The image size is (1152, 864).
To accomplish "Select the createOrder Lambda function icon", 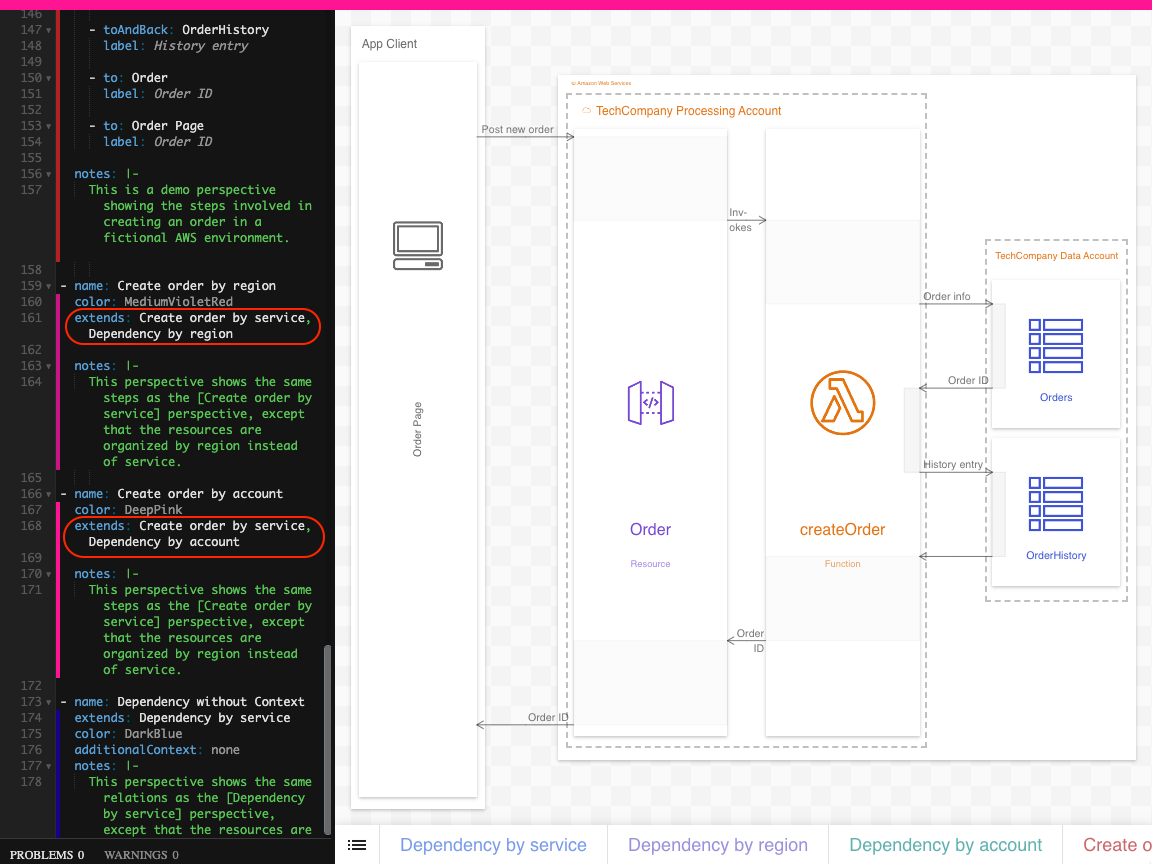I will point(842,403).
